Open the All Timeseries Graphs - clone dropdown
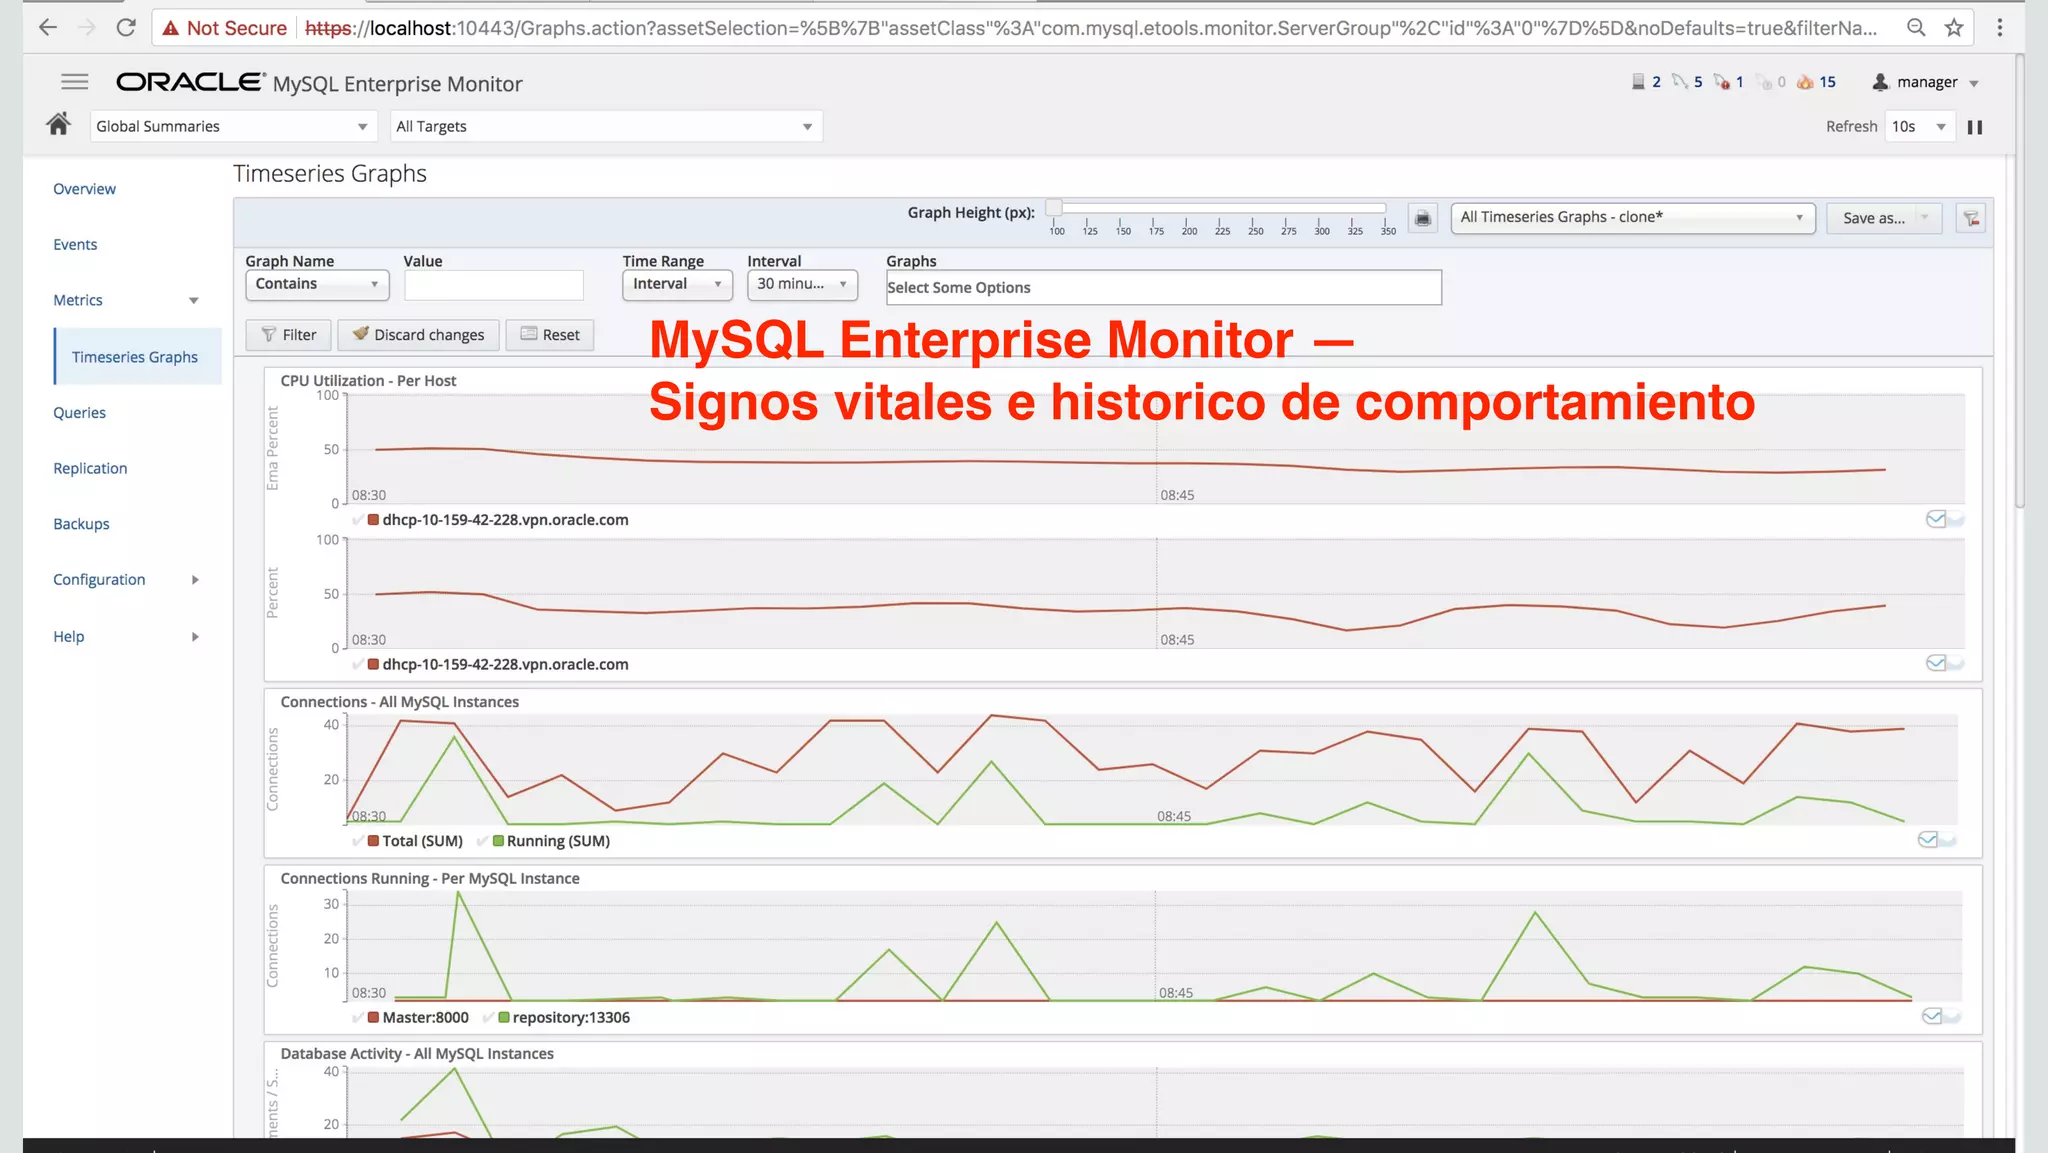 pos(1632,217)
